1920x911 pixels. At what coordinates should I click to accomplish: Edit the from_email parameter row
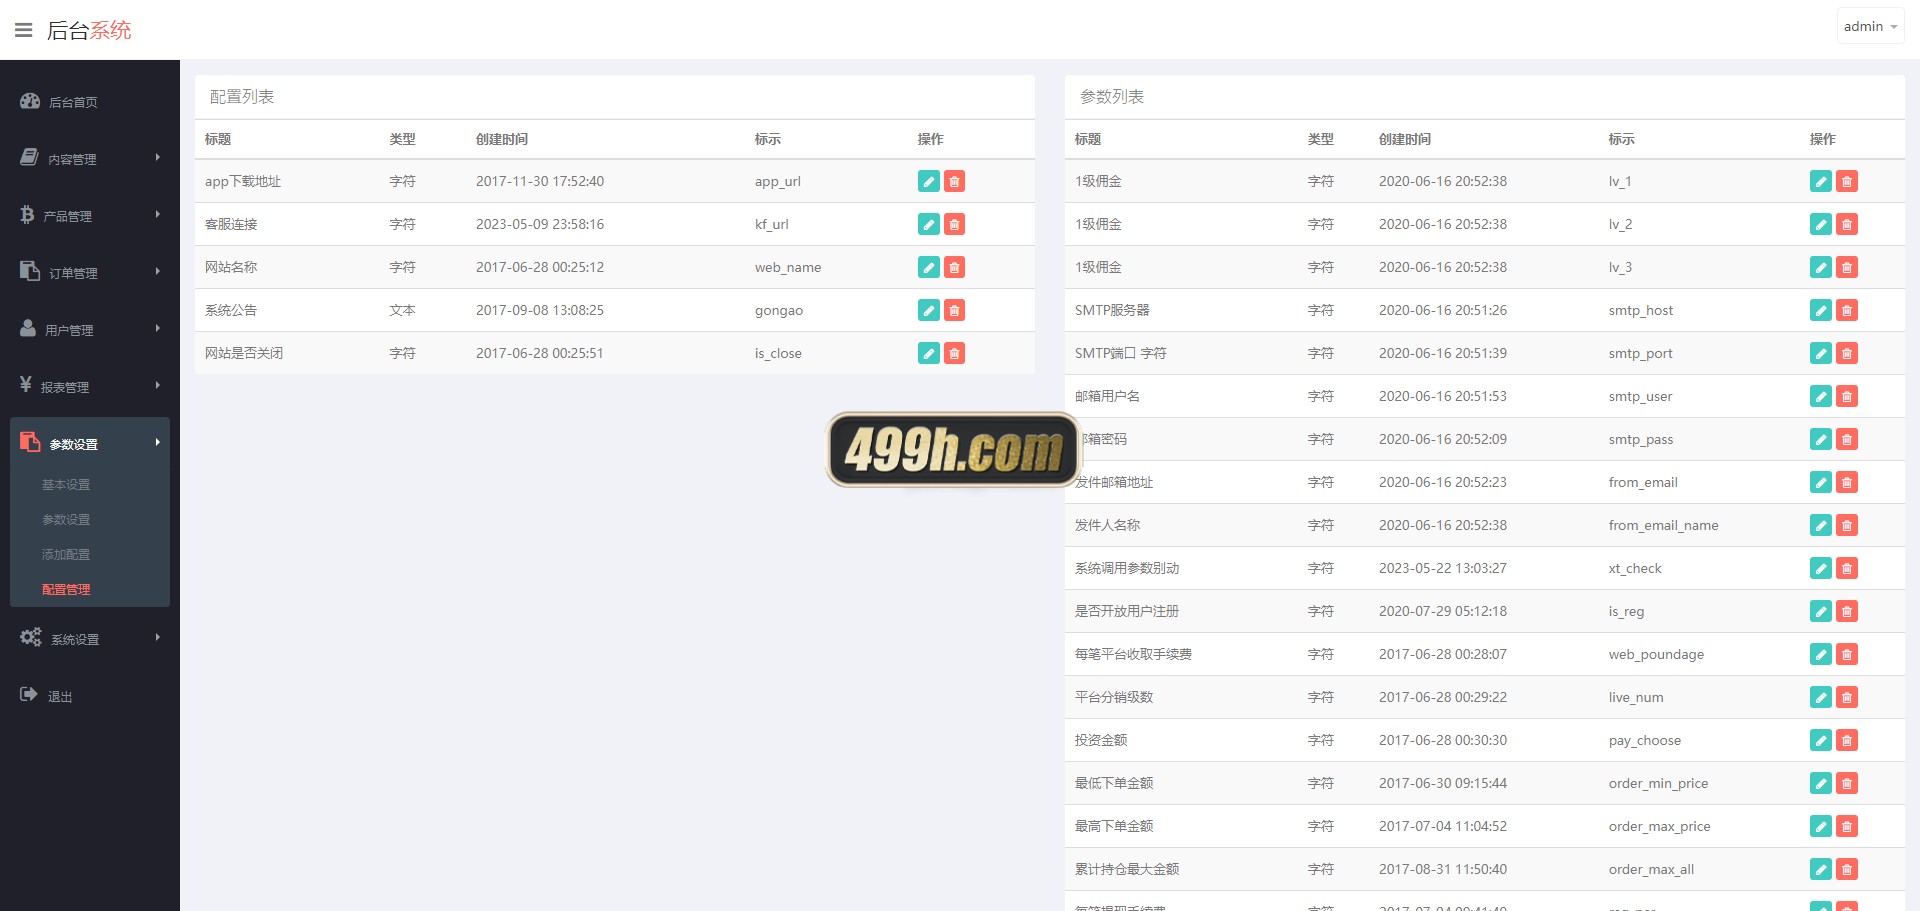[1821, 482]
